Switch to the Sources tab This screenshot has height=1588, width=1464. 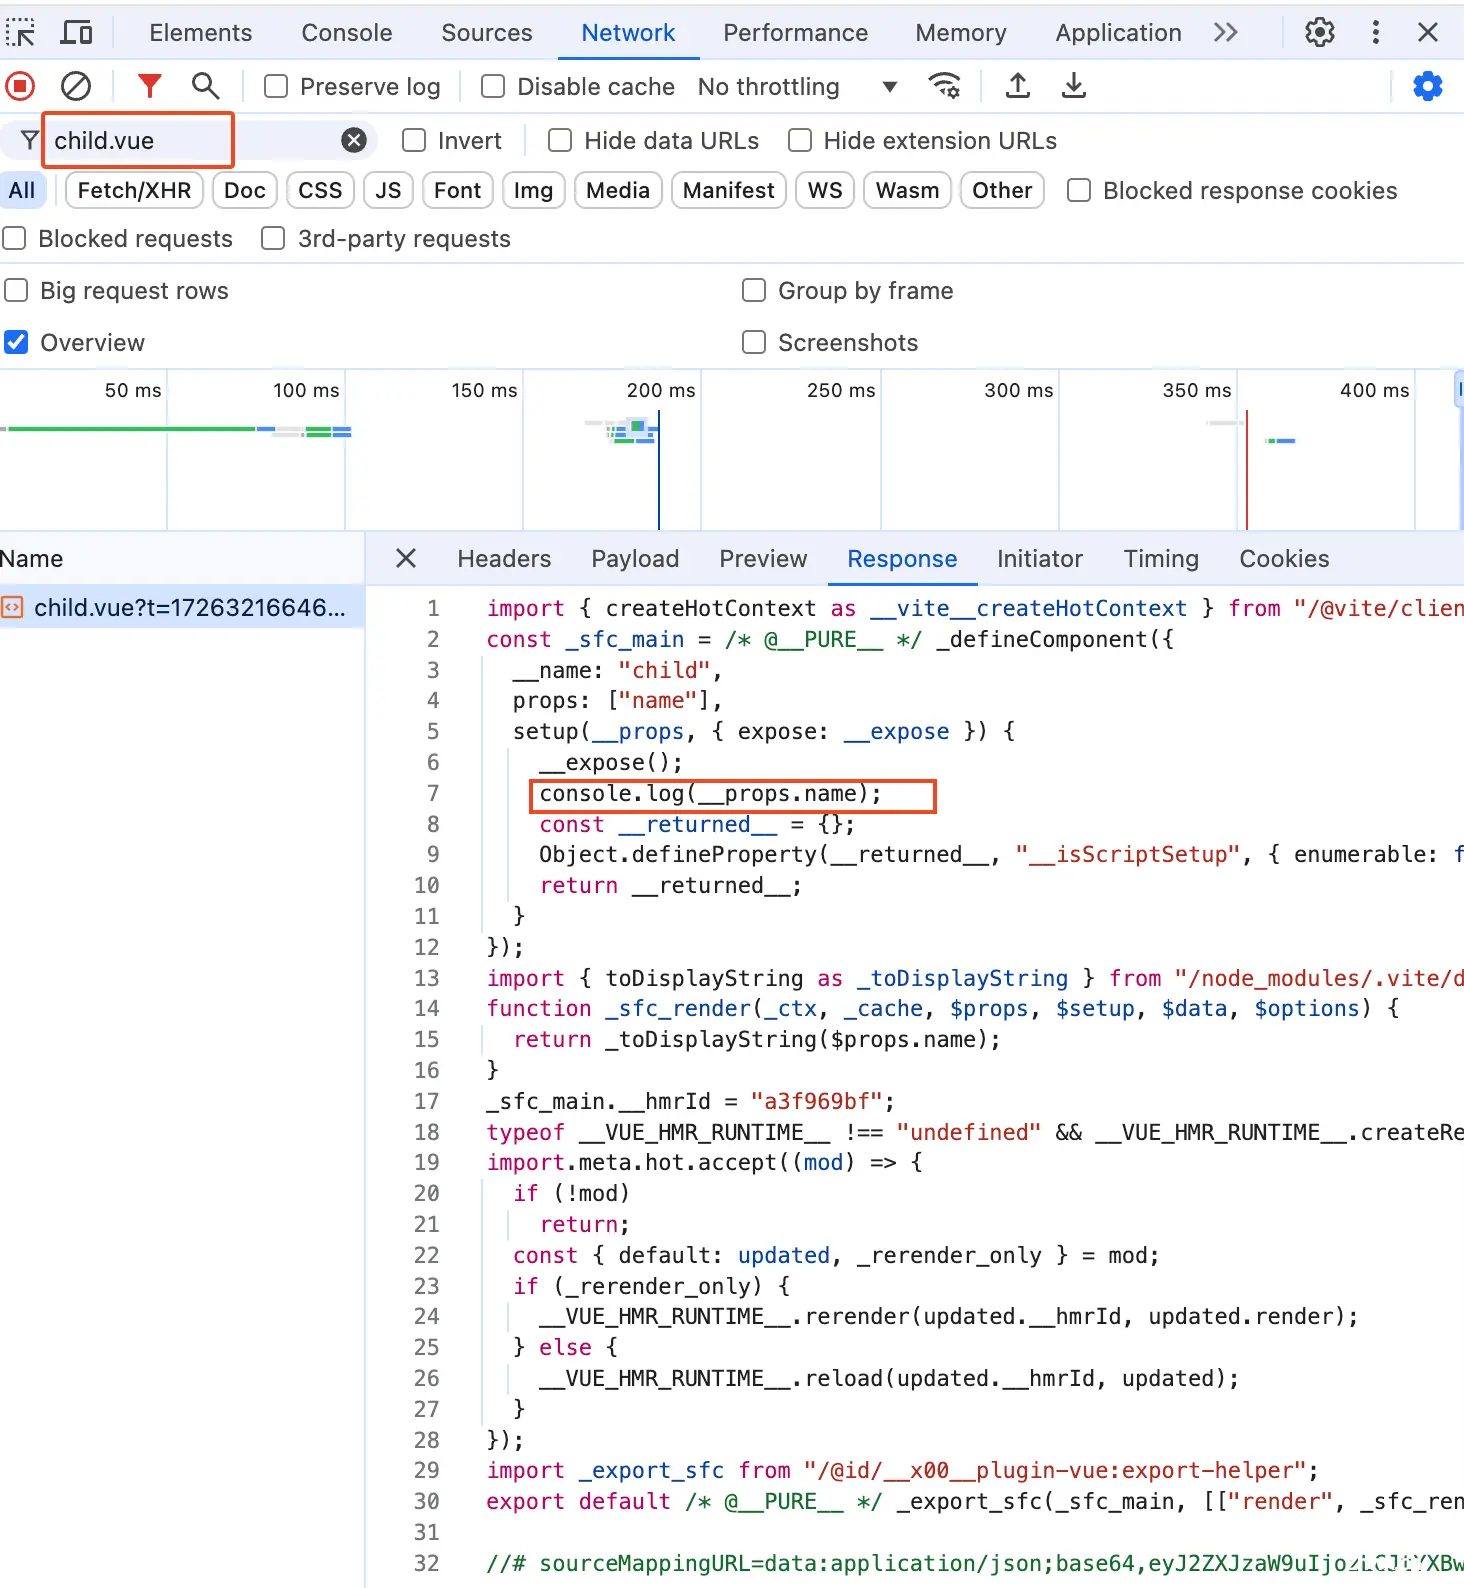(487, 33)
